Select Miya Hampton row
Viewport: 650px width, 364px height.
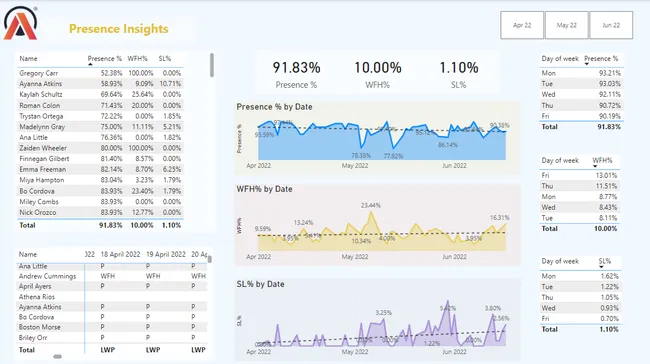(x=100, y=180)
